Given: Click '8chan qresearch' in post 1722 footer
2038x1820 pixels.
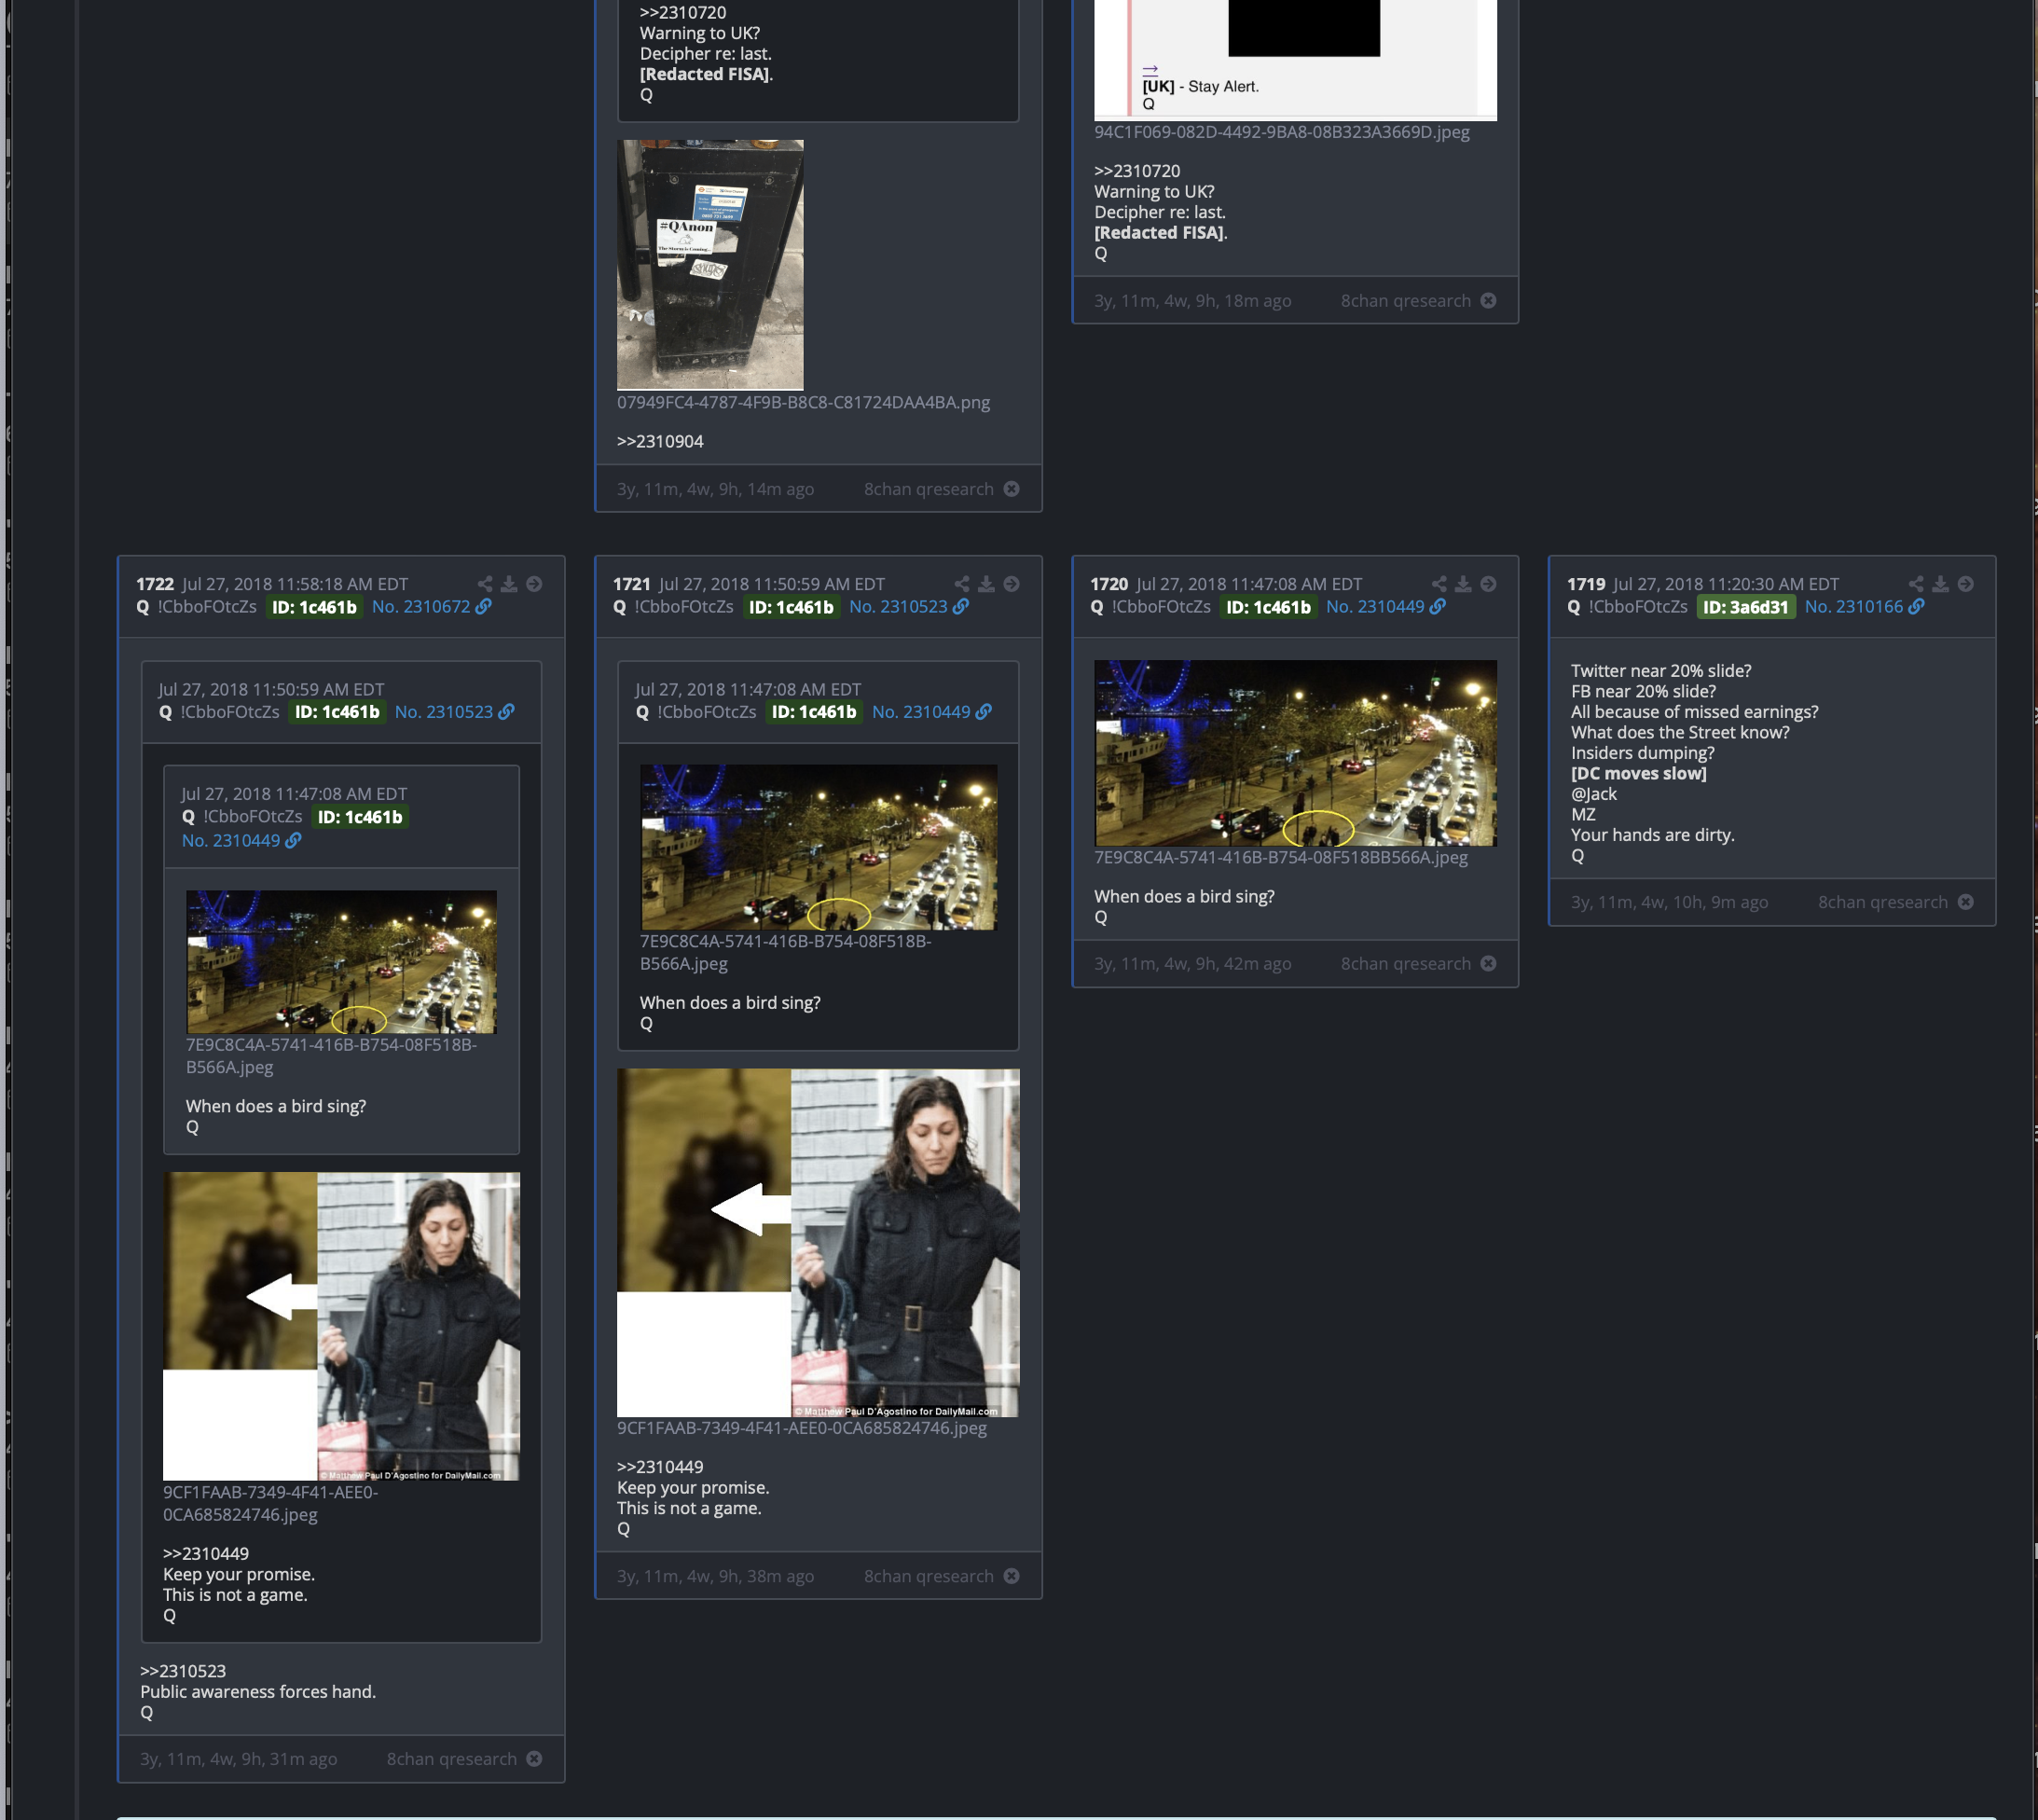Looking at the screenshot, I should (x=452, y=1759).
